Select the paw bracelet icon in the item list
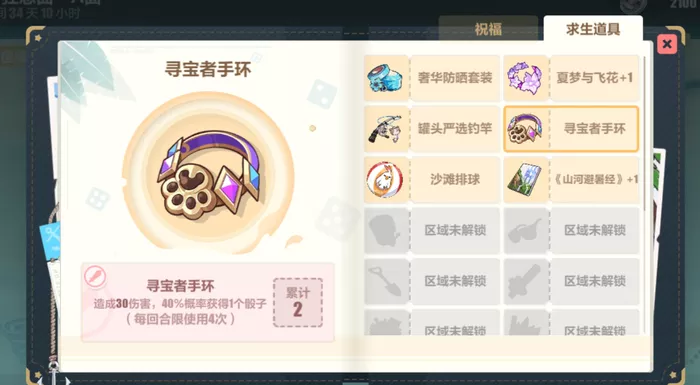The height and width of the screenshot is (385, 700). click(x=525, y=129)
